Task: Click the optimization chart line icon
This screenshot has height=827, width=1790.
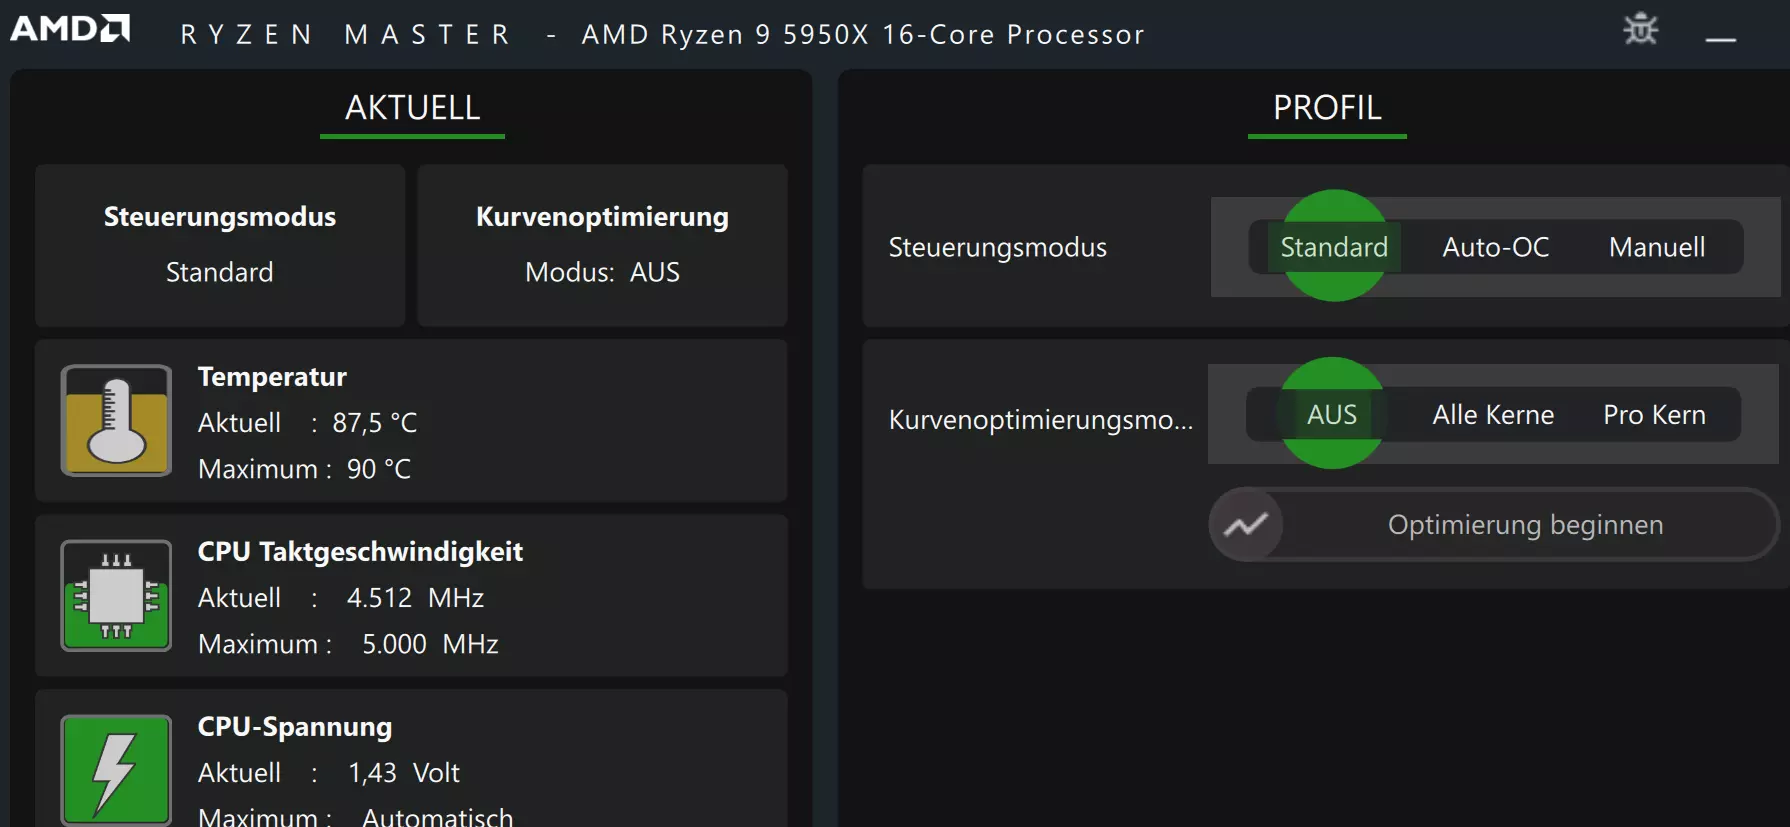Action: (1246, 525)
